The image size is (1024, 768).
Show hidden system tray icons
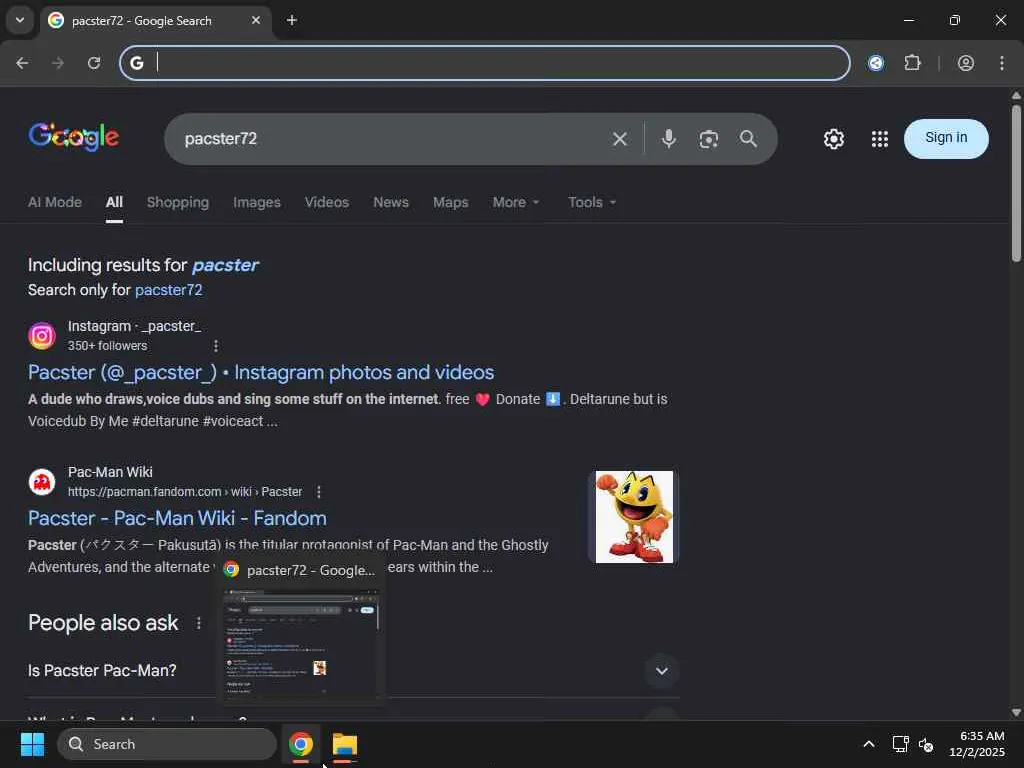[869, 744]
